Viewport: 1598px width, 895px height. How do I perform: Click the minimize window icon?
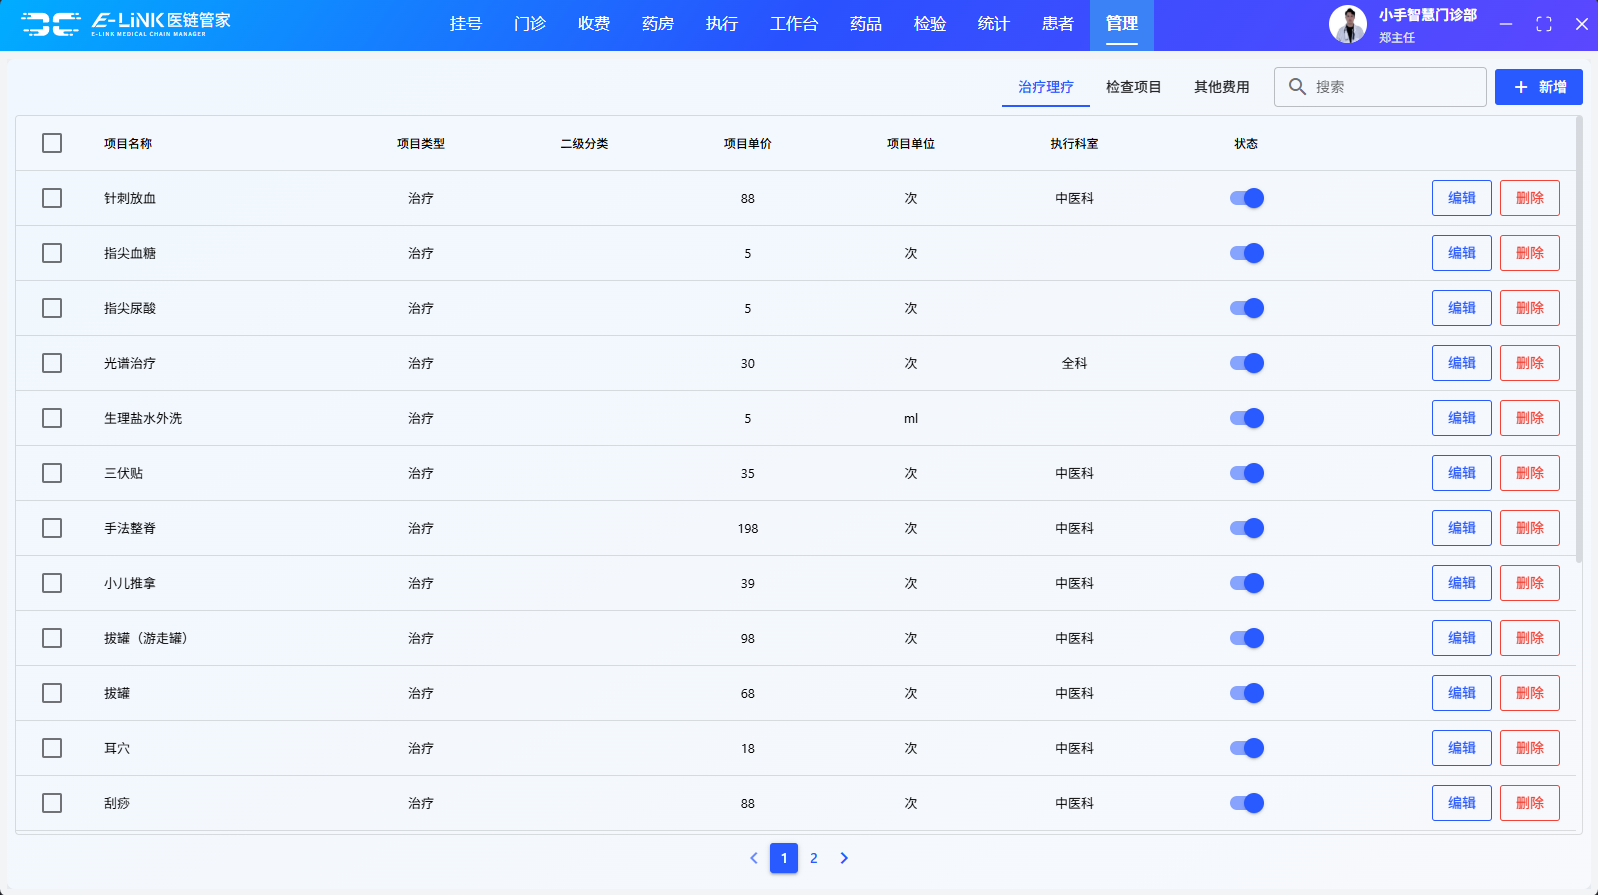[1505, 24]
